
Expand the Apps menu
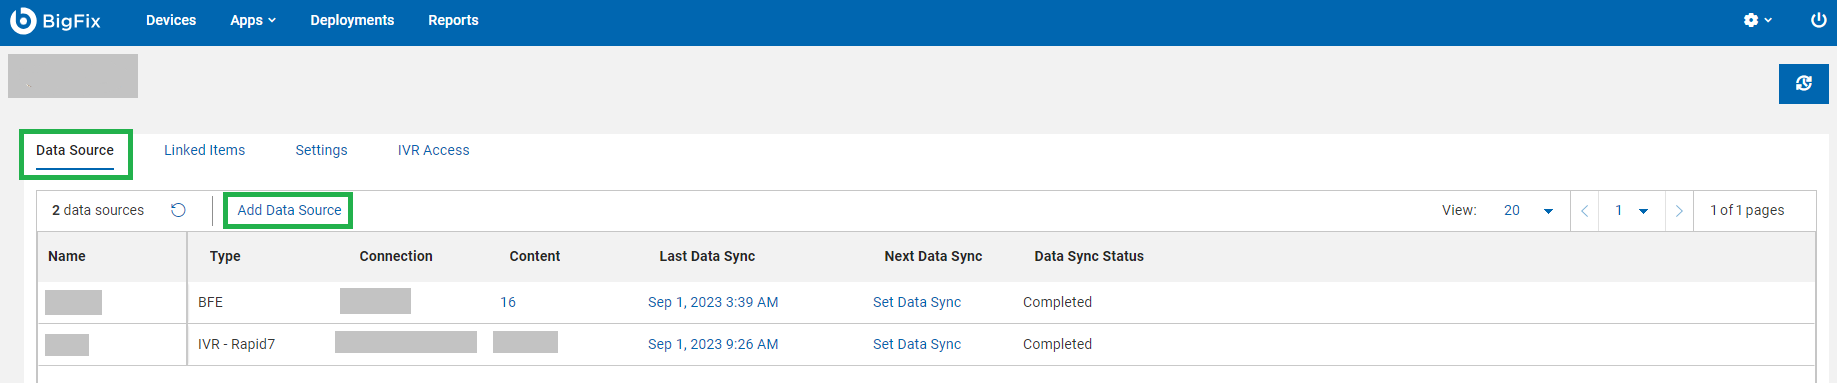pyautogui.click(x=253, y=20)
